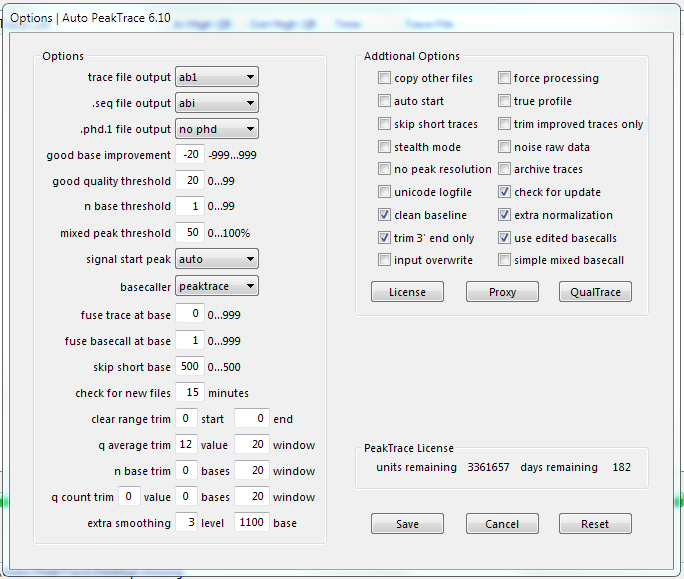Click extra smoothing base field

pos(252,522)
